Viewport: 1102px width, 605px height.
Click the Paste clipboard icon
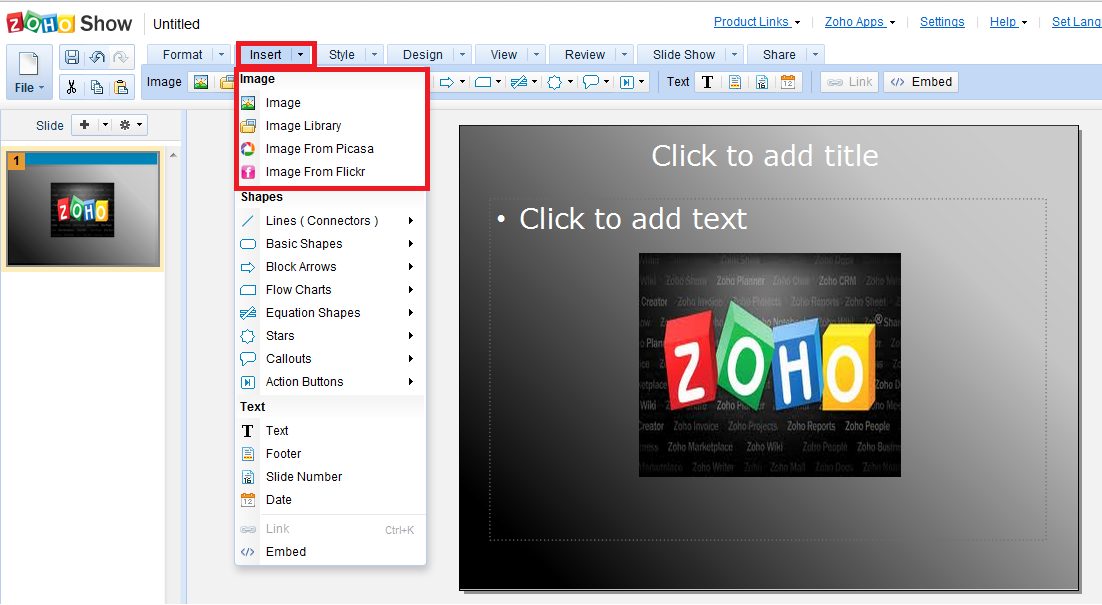pos(121,86)
